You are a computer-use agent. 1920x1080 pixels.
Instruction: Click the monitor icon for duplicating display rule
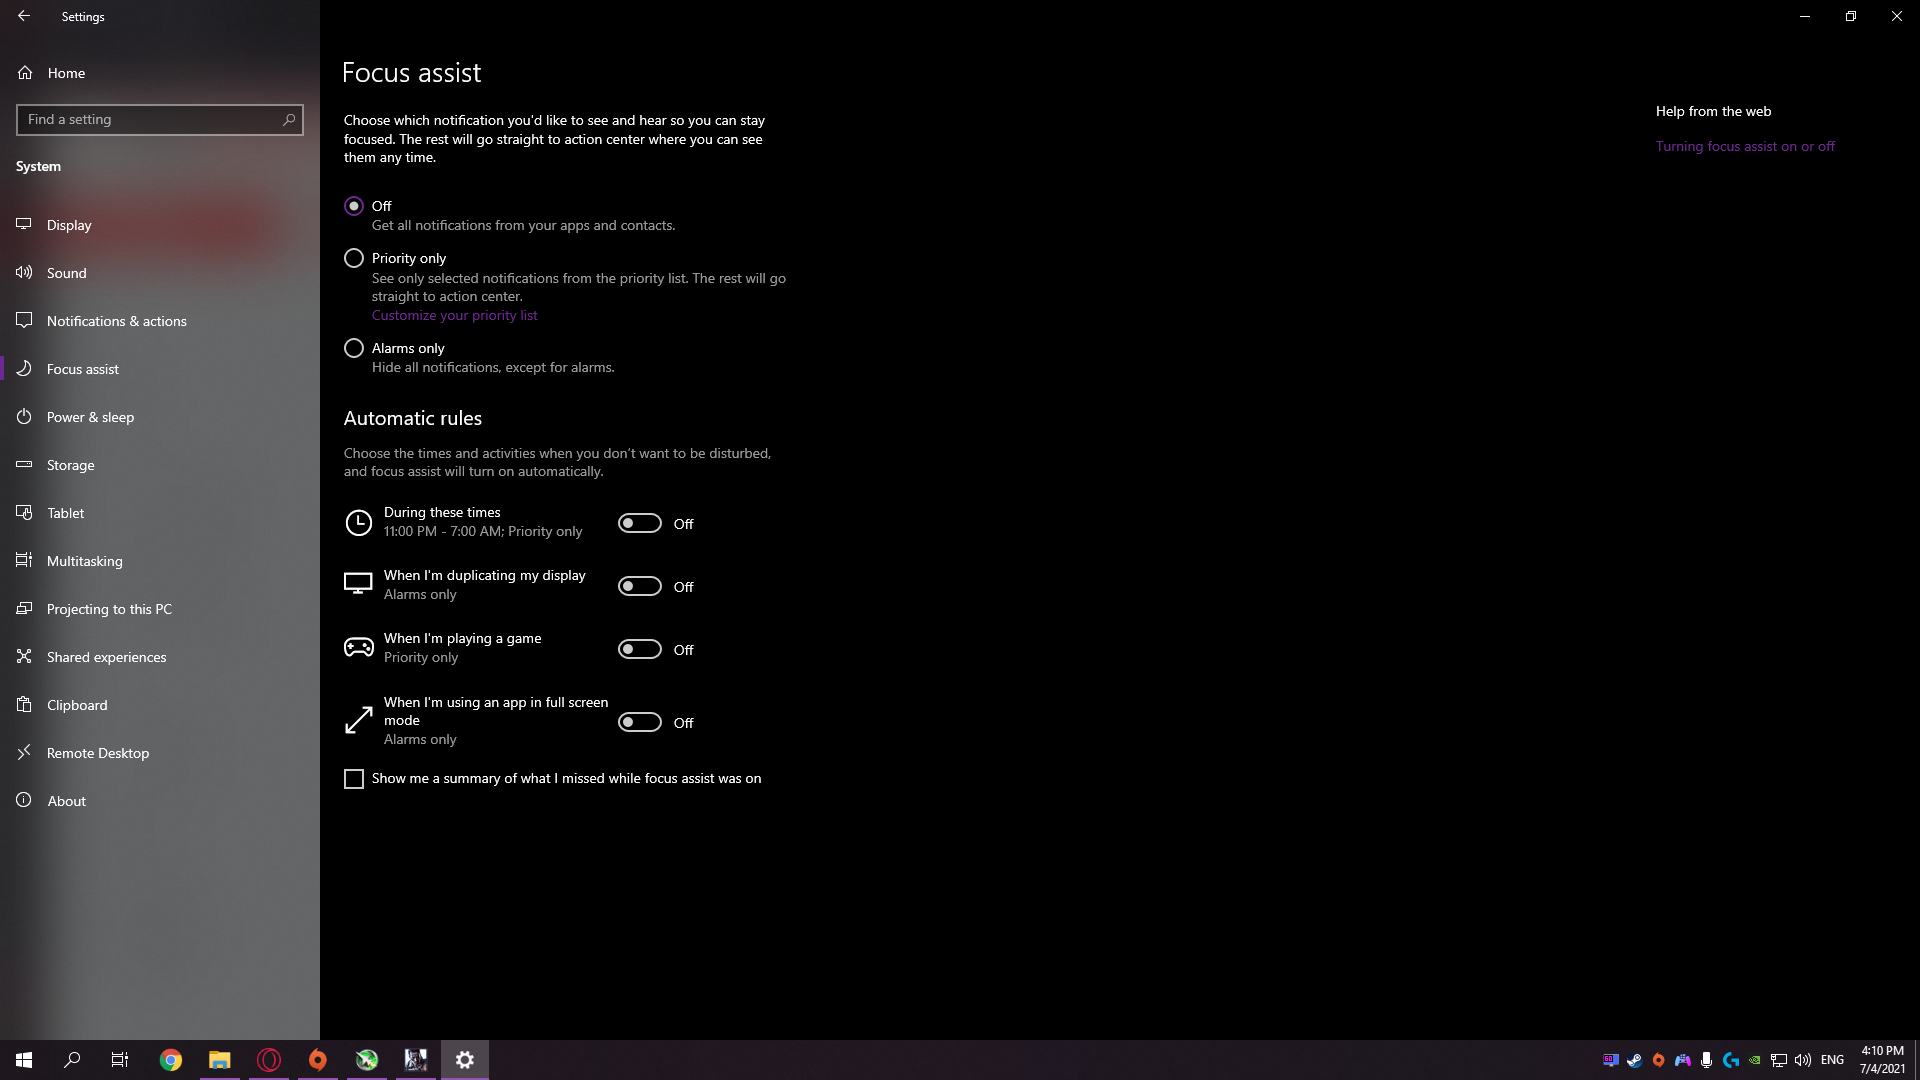(x=358, y=584)
